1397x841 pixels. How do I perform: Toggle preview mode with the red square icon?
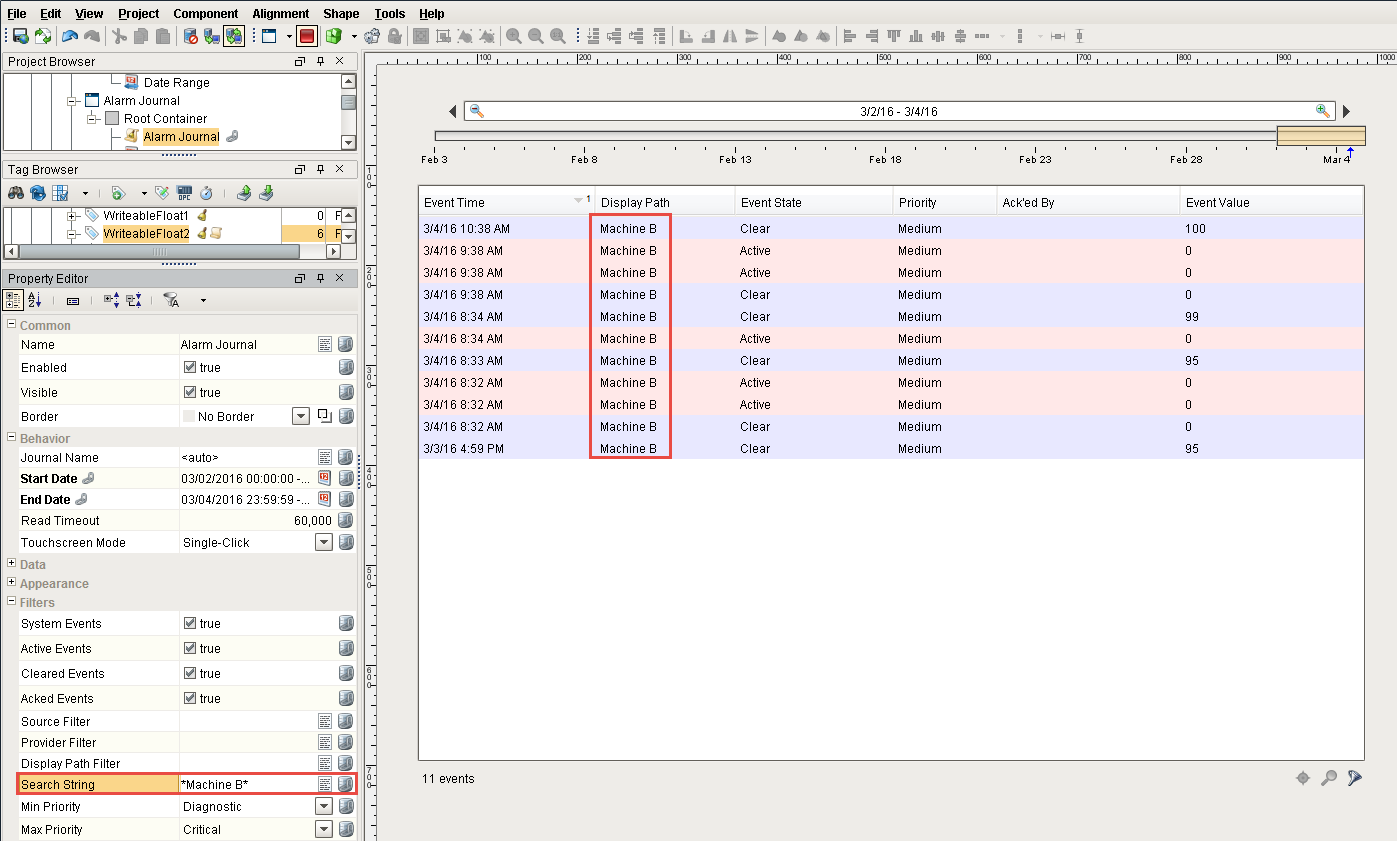coord(307,36)
